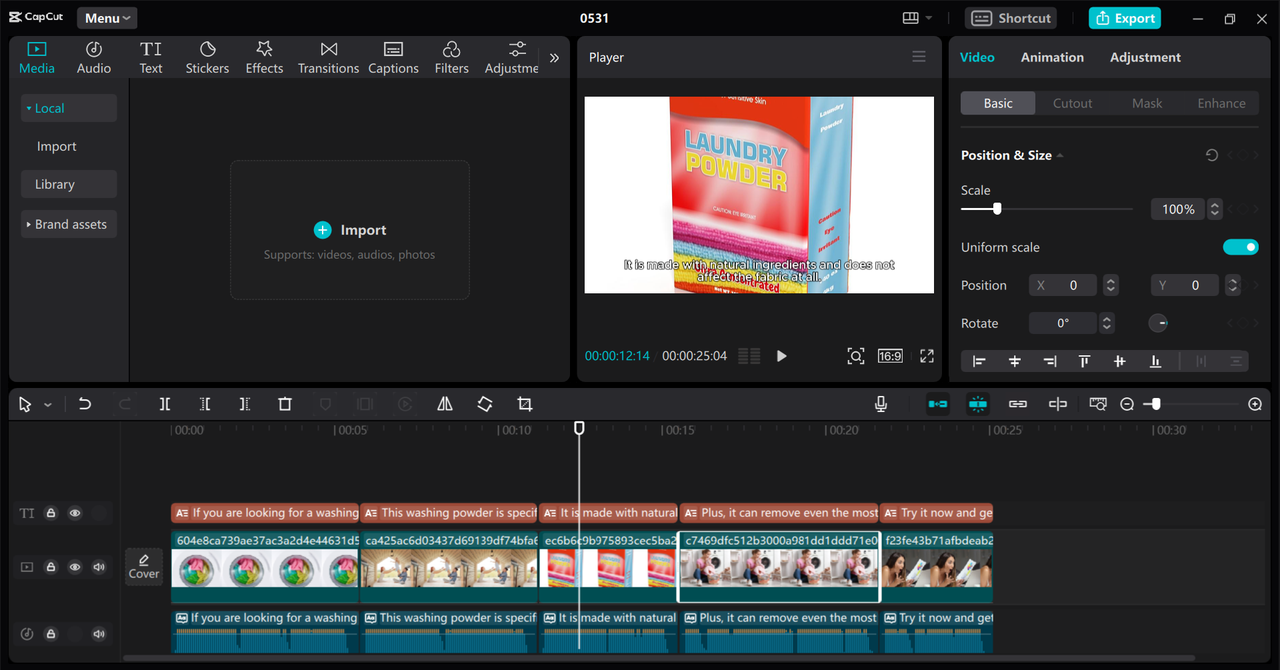The width and height of the screenshot is (1280, 670).
Task: Show more panel tabs chevron
Action: [x=554, y=58]
